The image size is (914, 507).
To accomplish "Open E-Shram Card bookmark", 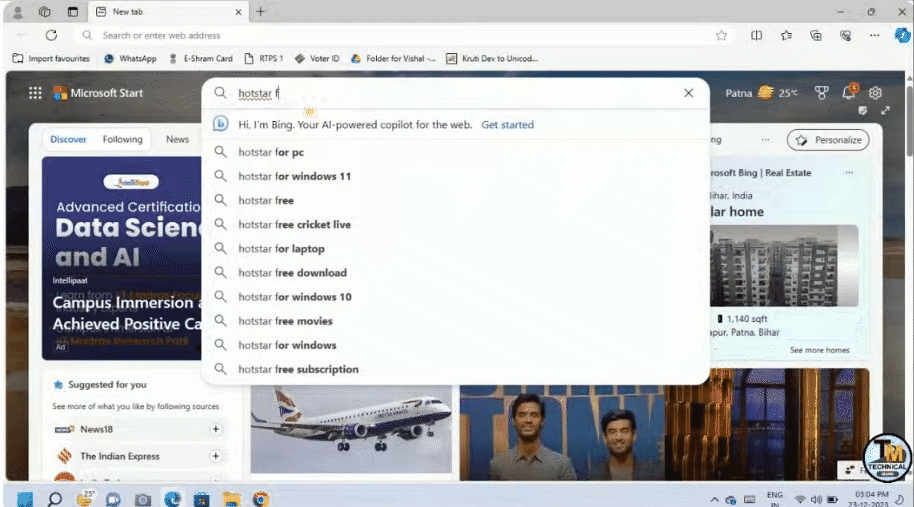I will tap(201, 58).
